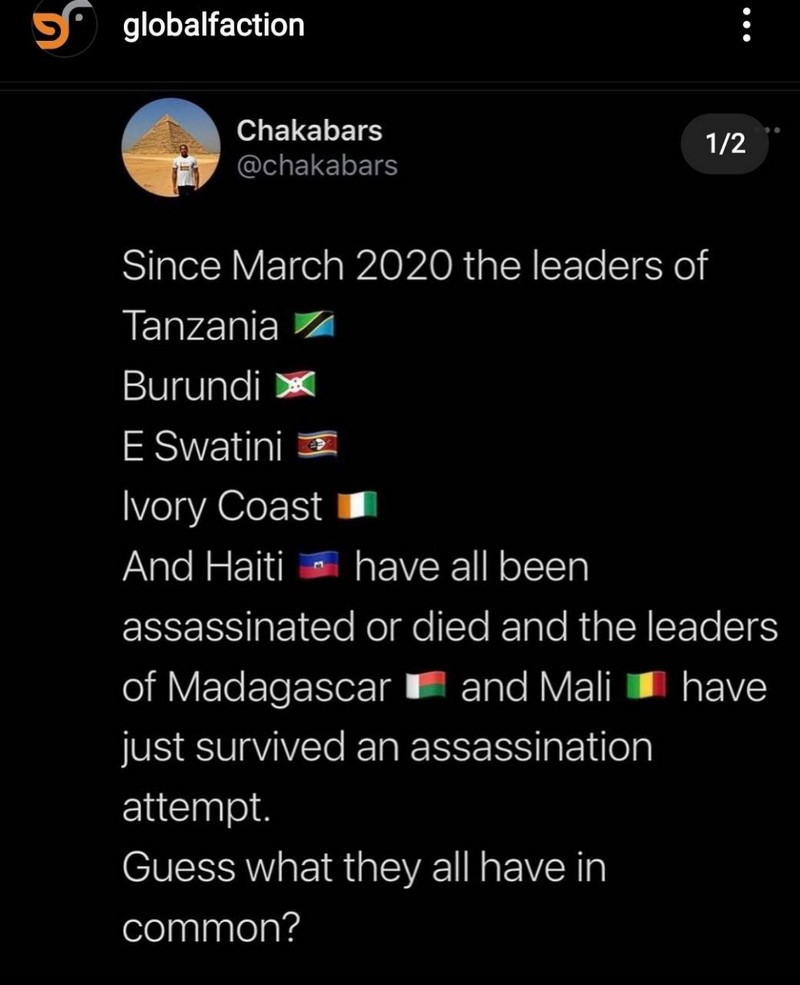Click the 'Ivory Coast' text
This screenshot has height=985, width=800.
(222, 507)
